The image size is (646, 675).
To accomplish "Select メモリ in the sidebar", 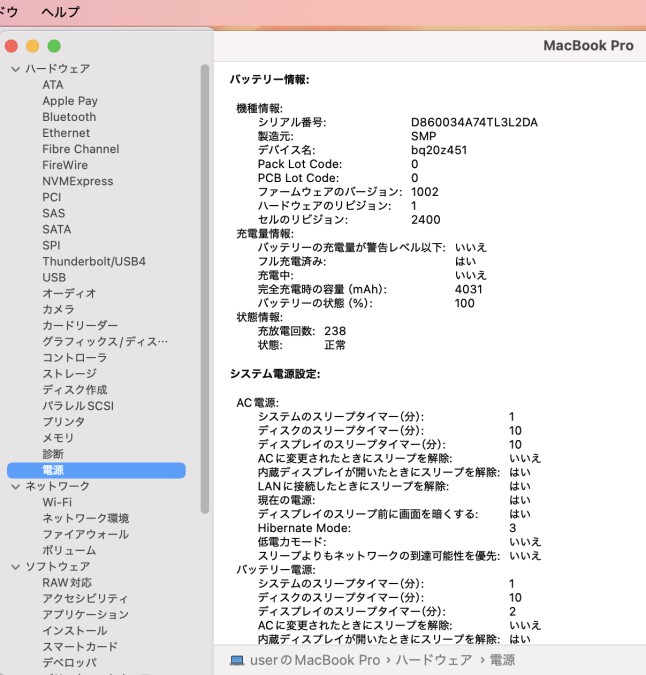I will click(59, 438).
